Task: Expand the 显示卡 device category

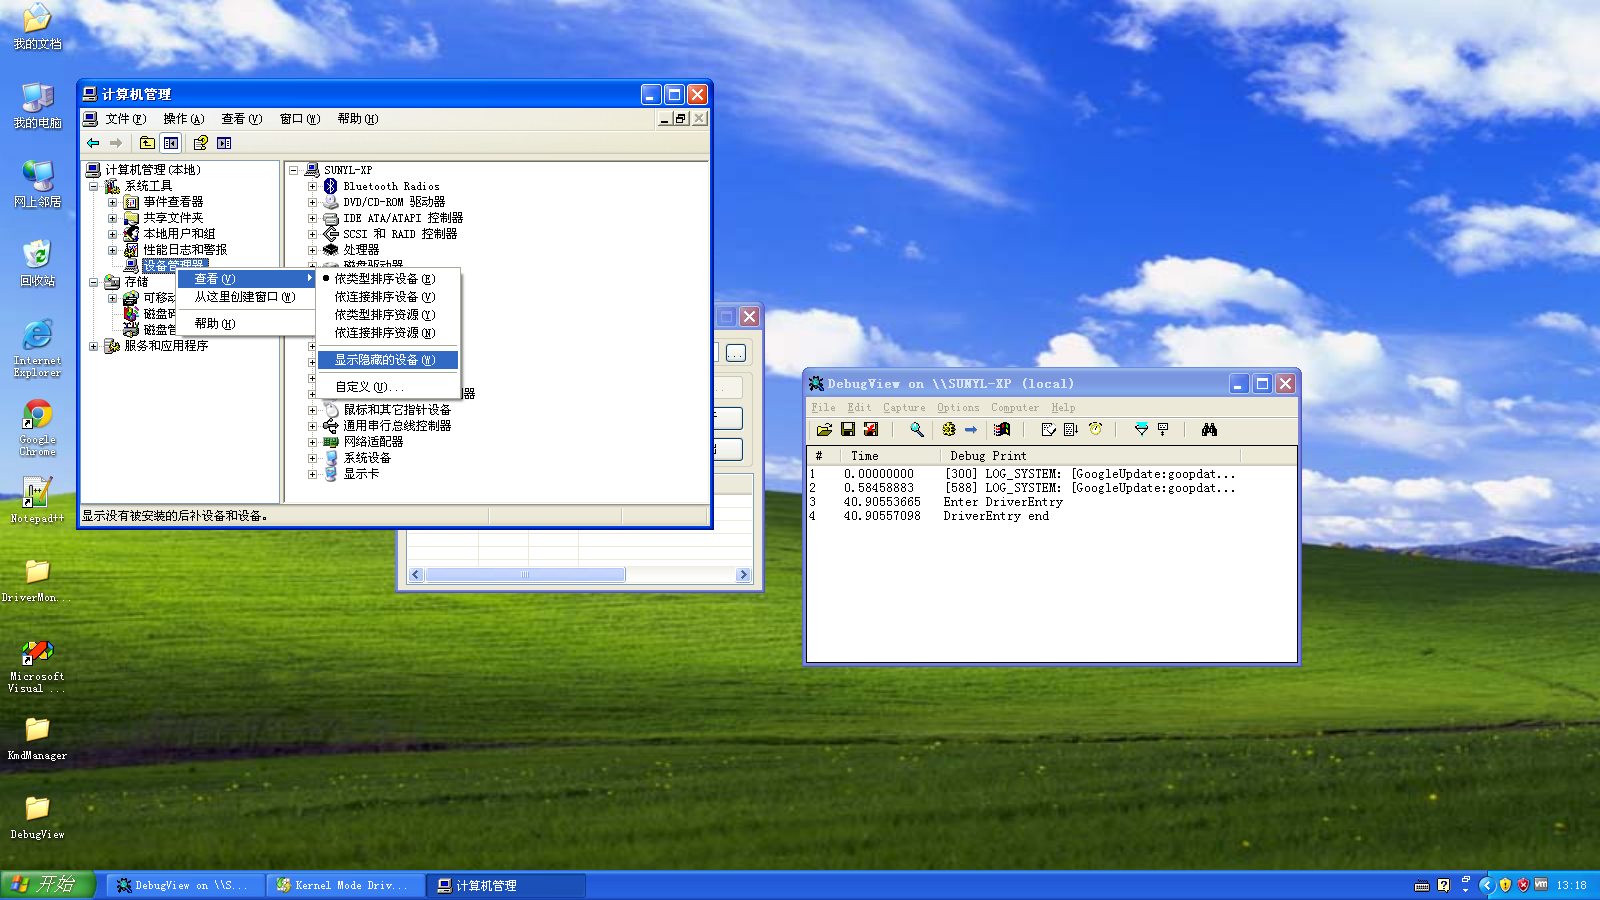Action: coord(312,474)
